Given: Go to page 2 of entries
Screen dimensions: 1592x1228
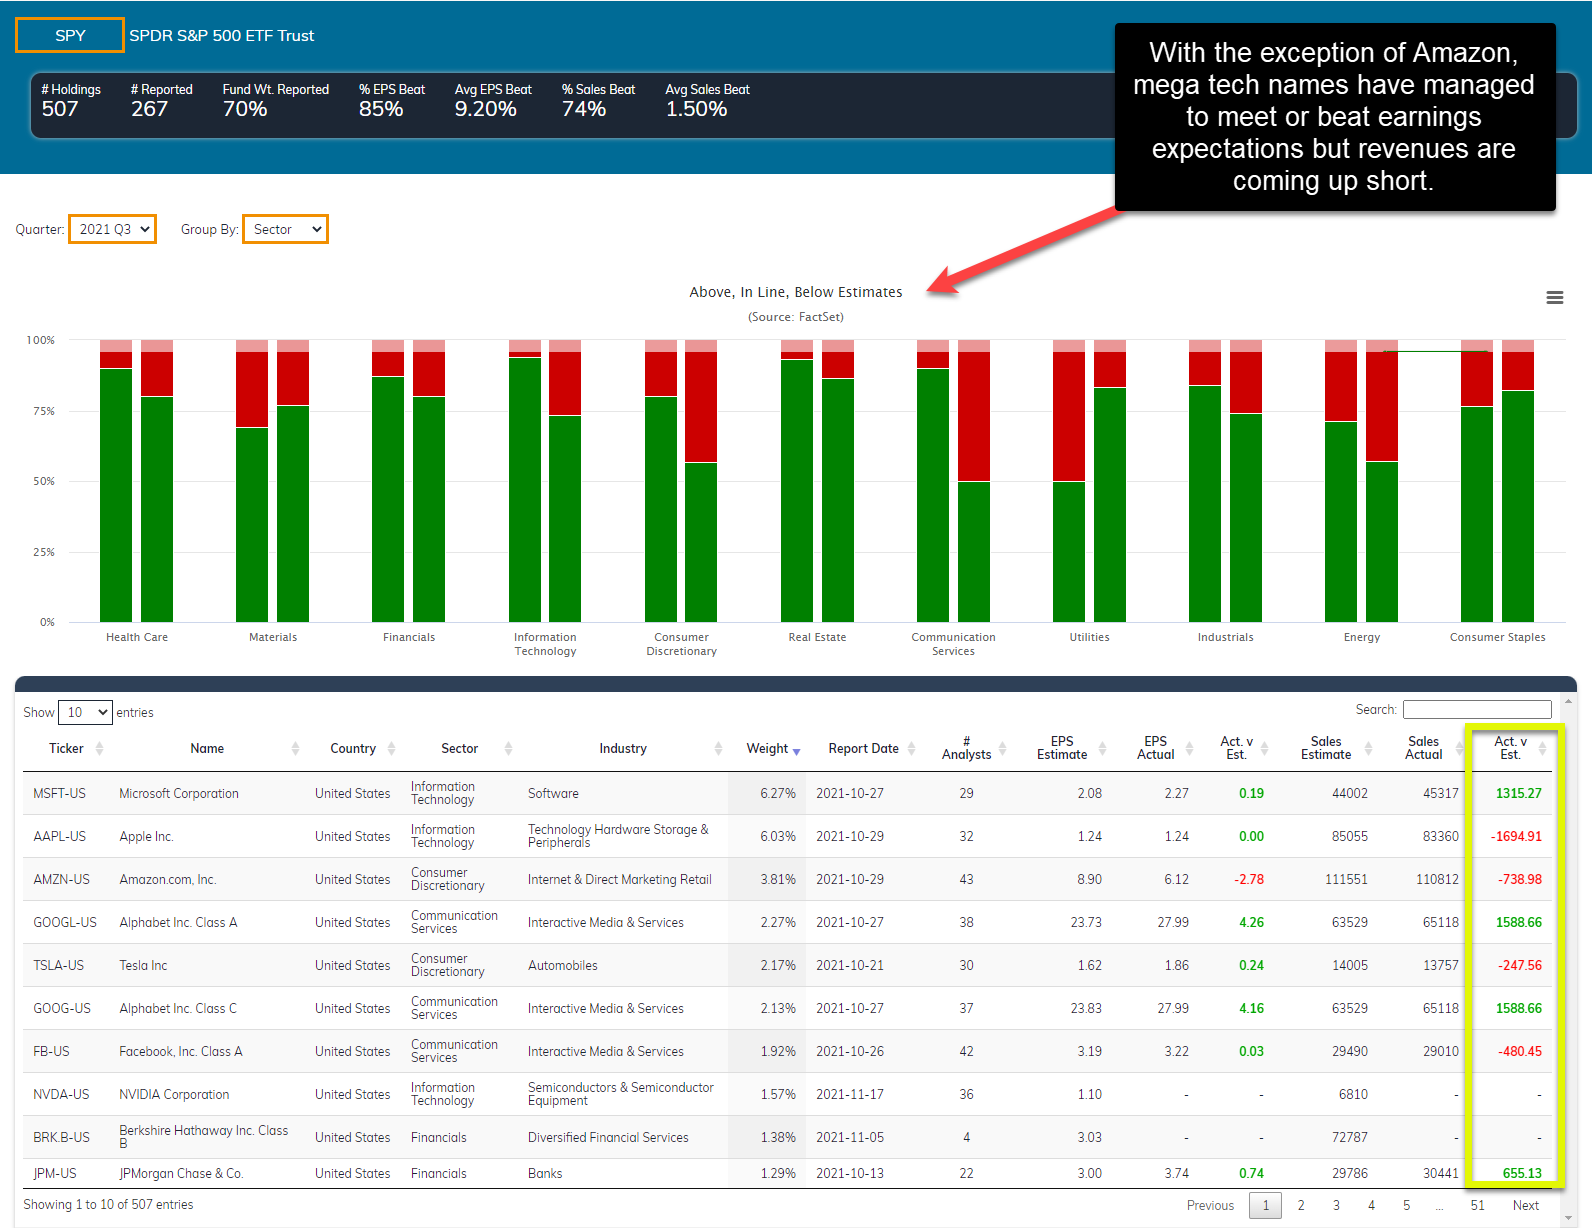Looking at the screenshot, I should pyautogui.click(x=1301, y=1205).
